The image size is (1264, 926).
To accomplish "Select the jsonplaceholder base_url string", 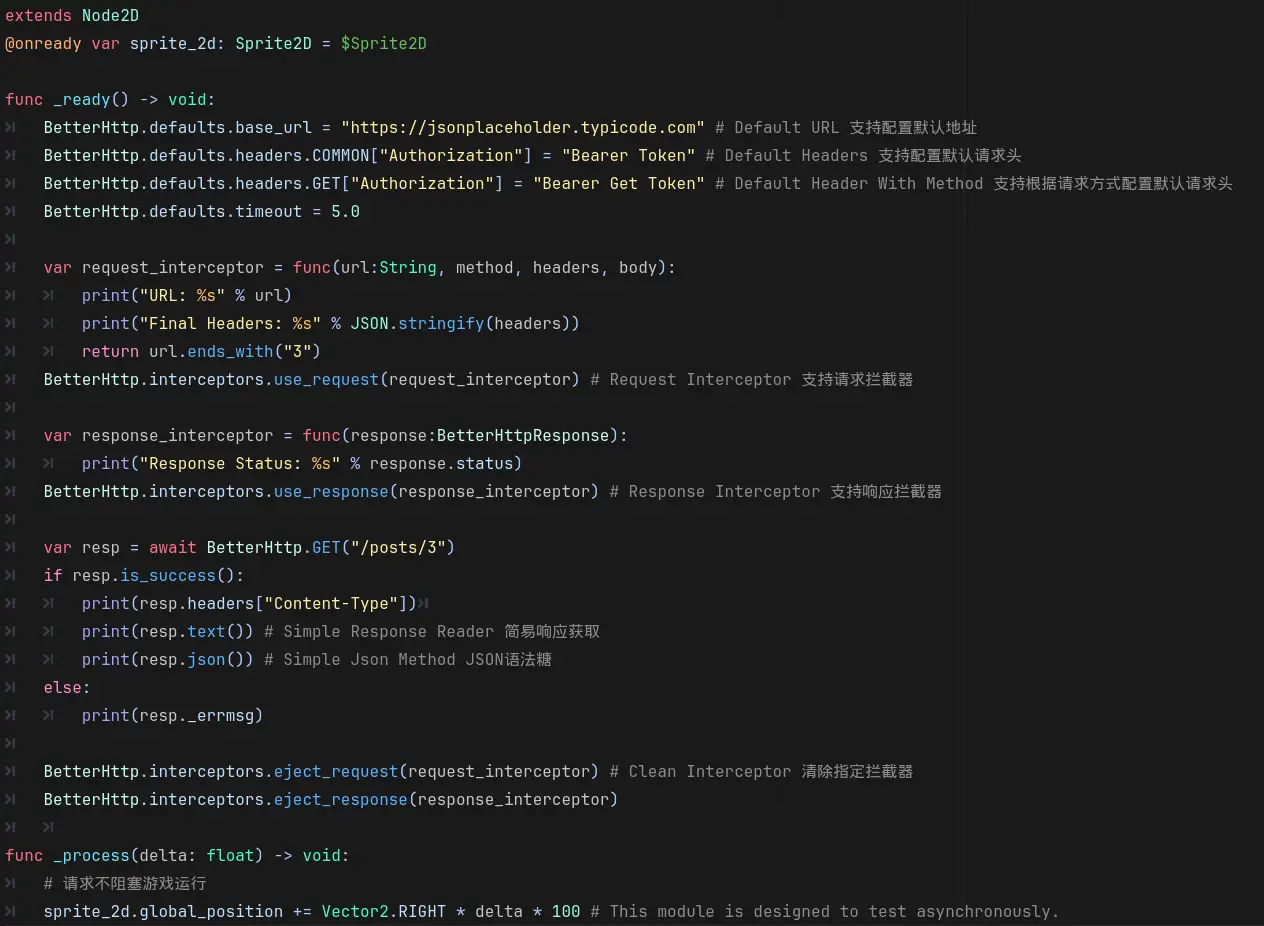I will 522,127.
